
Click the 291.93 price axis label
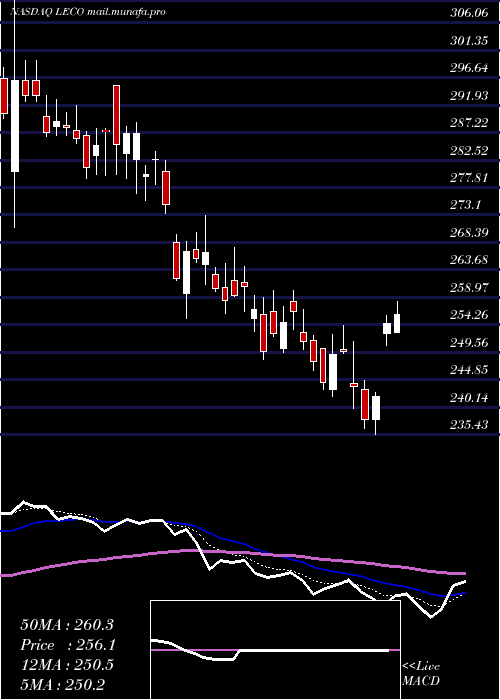469,96
